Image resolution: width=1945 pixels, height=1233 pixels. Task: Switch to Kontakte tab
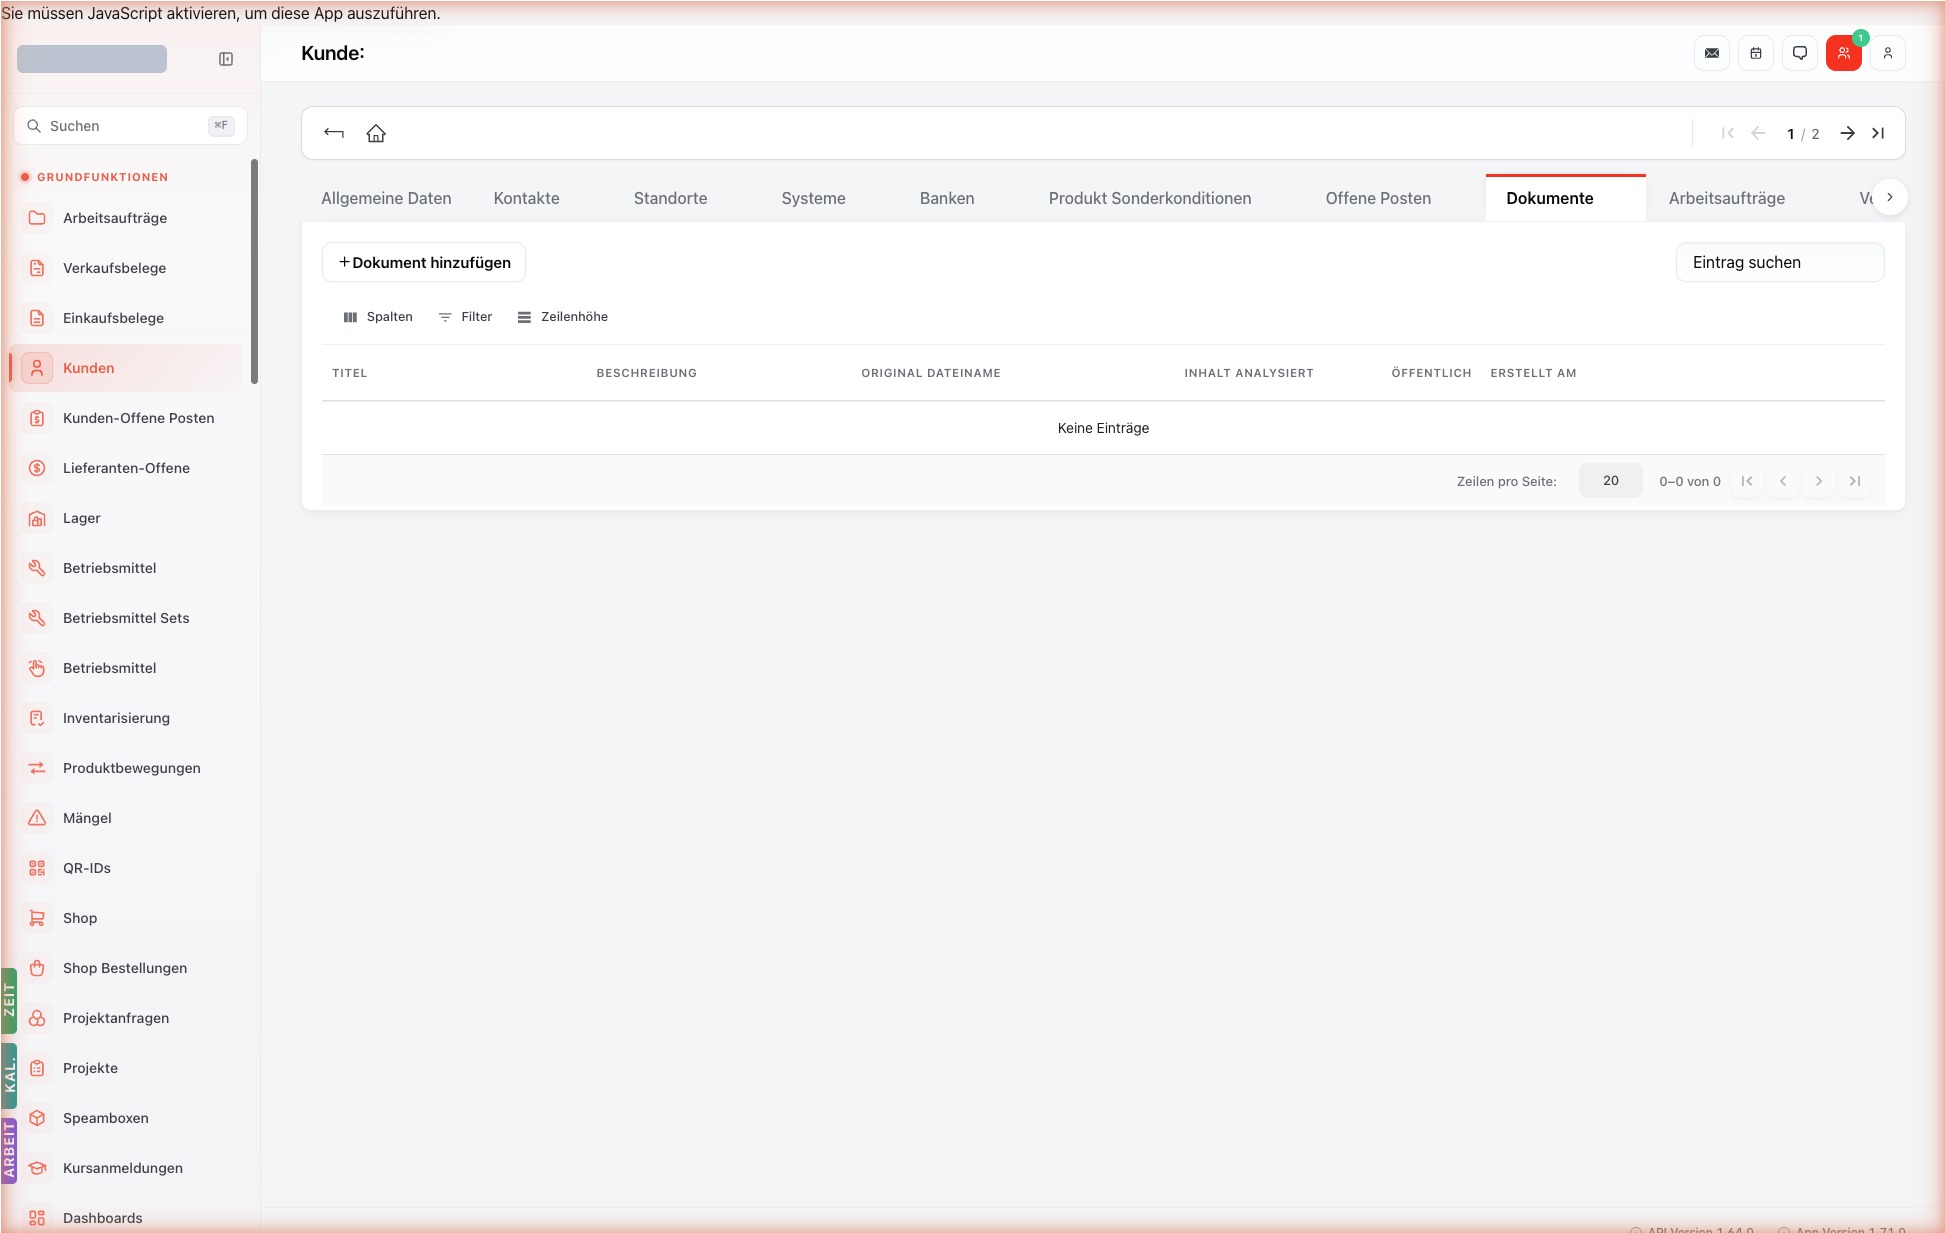(x=526, y=198)
